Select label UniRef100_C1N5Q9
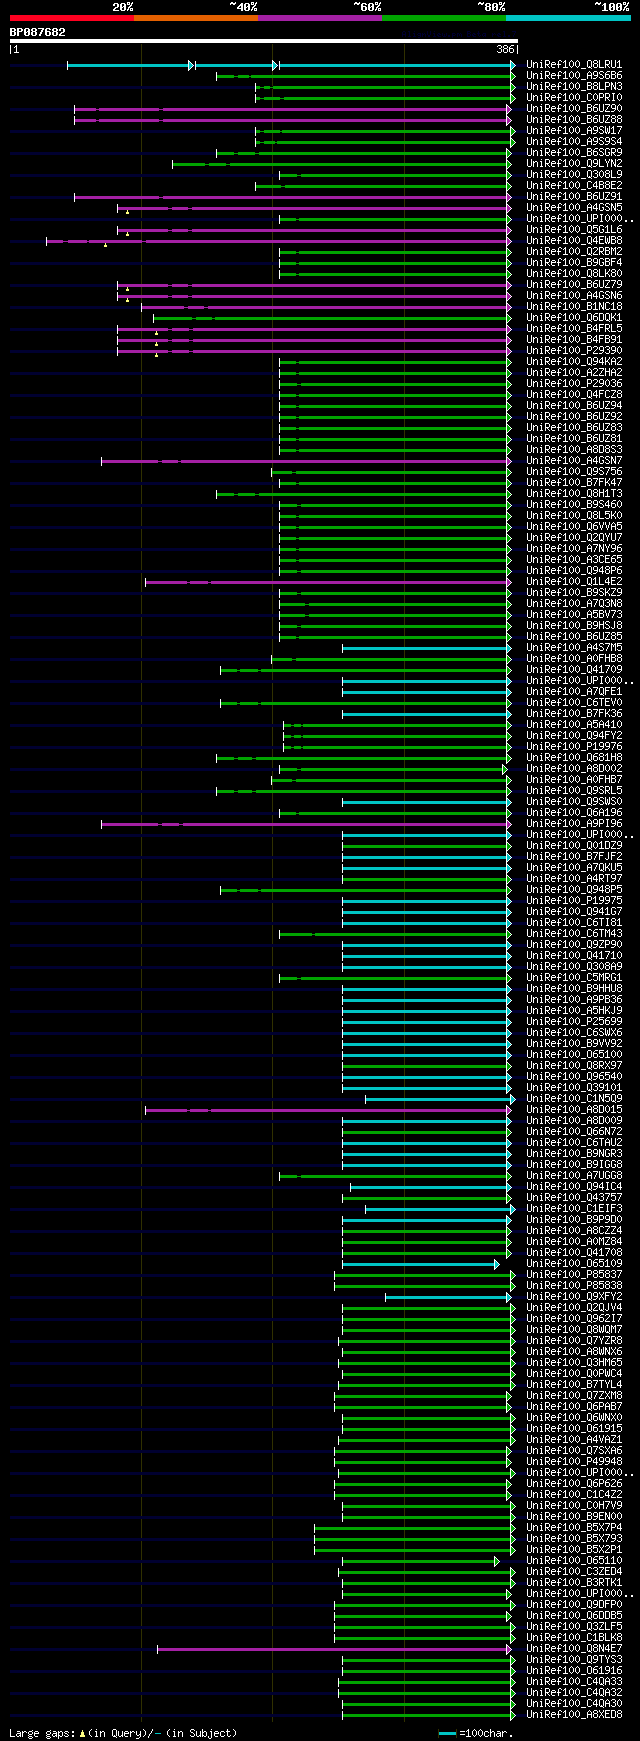 tap(574, 1099)
